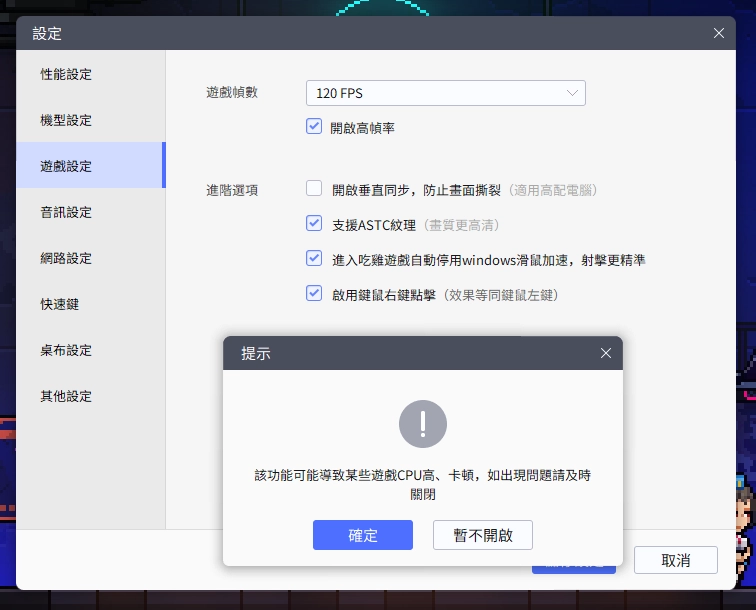Open the 機型設定 section
This screenshot has width=756, height=610.
pos(66,120)
